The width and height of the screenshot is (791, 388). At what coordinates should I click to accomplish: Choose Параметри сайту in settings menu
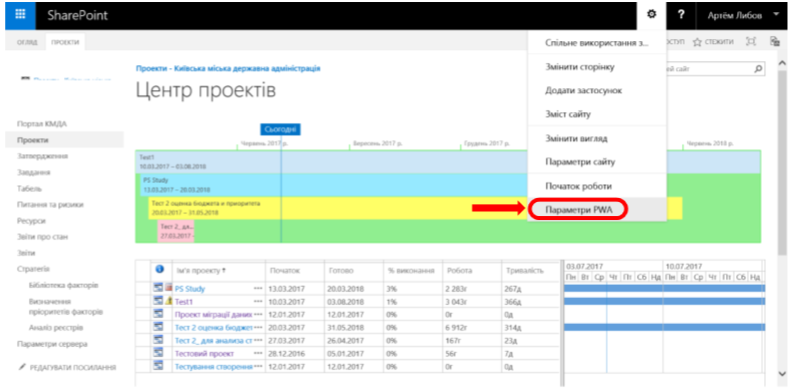tap(597, 162)
